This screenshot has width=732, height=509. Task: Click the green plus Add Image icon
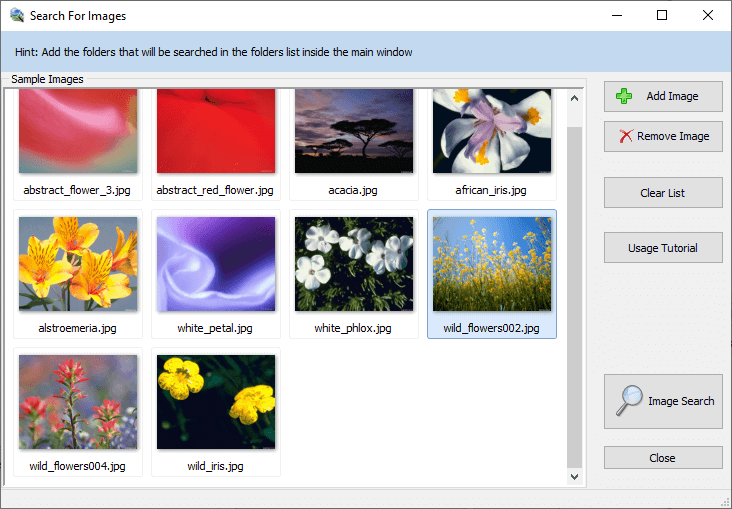(625, 96)
